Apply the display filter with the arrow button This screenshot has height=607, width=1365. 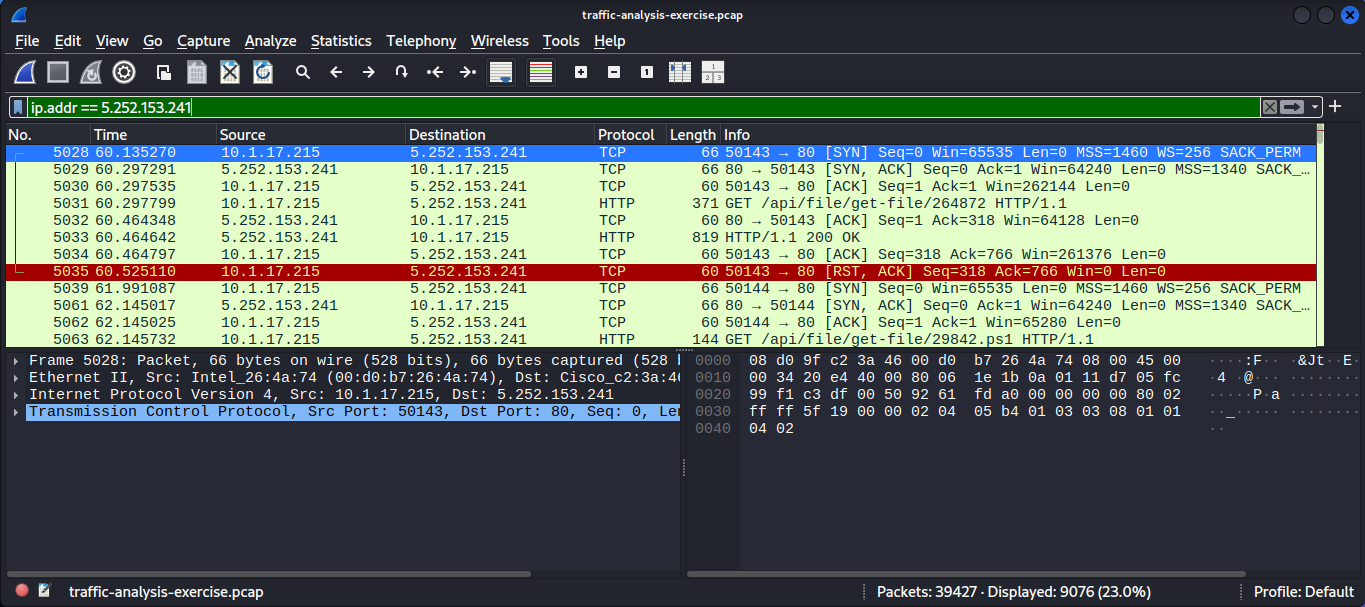click(1290, 106)
